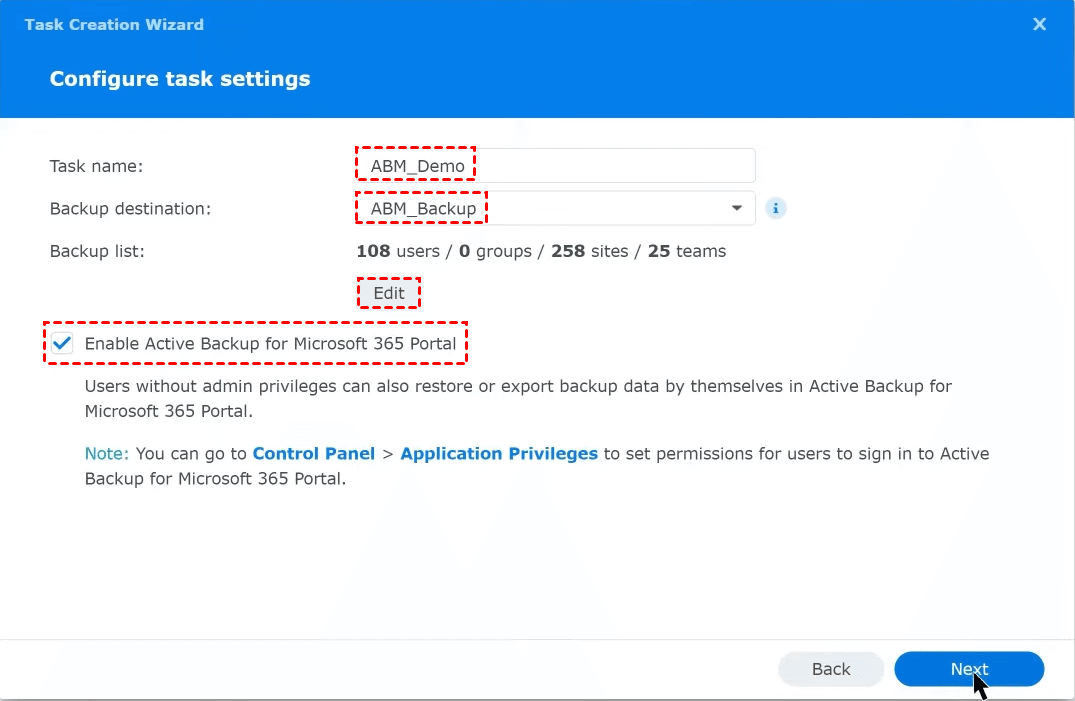Click the info icon beside Backup destination

pos(775,208)
